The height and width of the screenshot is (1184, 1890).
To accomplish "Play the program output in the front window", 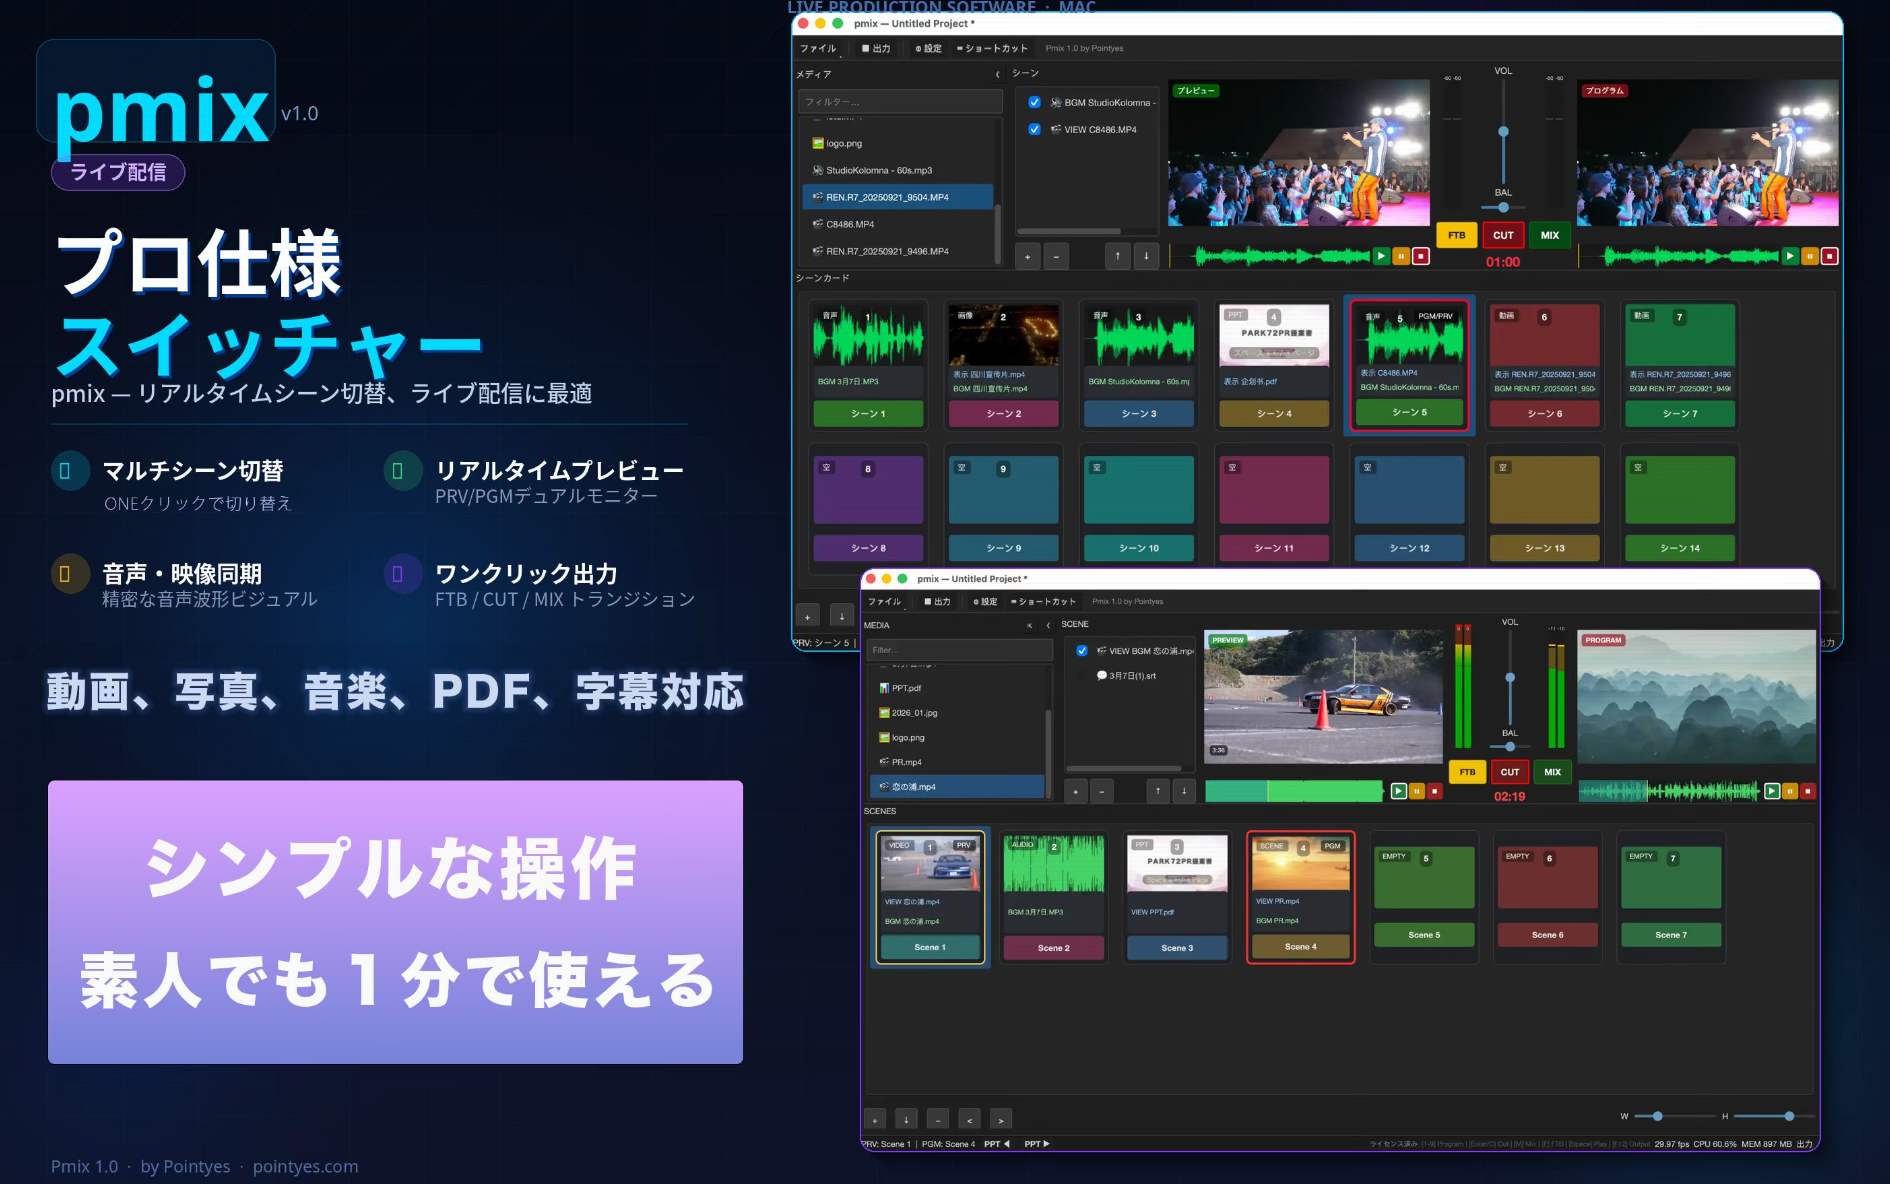I will pyautogui.click(x=1771, y=791).
